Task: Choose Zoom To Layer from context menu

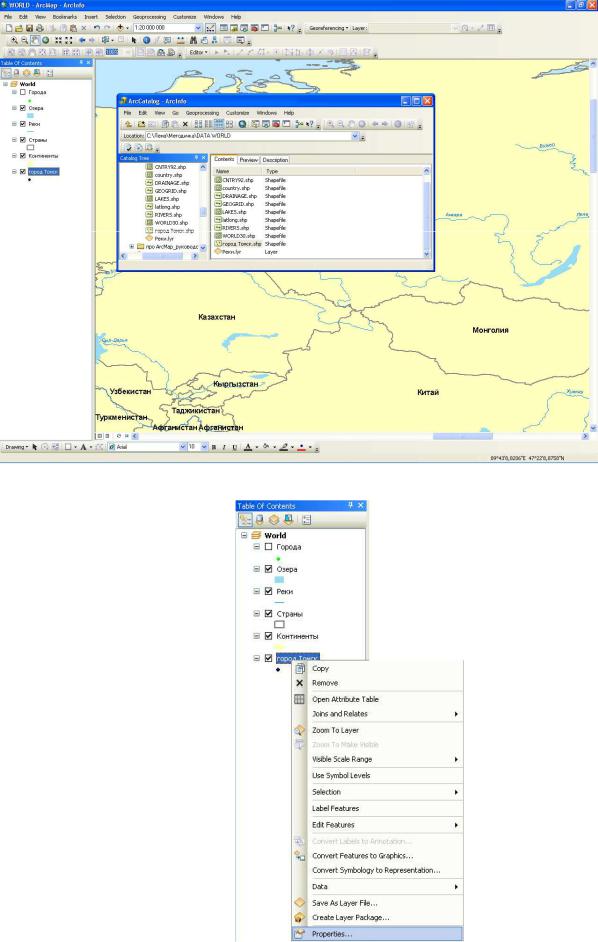Action: pyautogui.click(x=335, y=730)
